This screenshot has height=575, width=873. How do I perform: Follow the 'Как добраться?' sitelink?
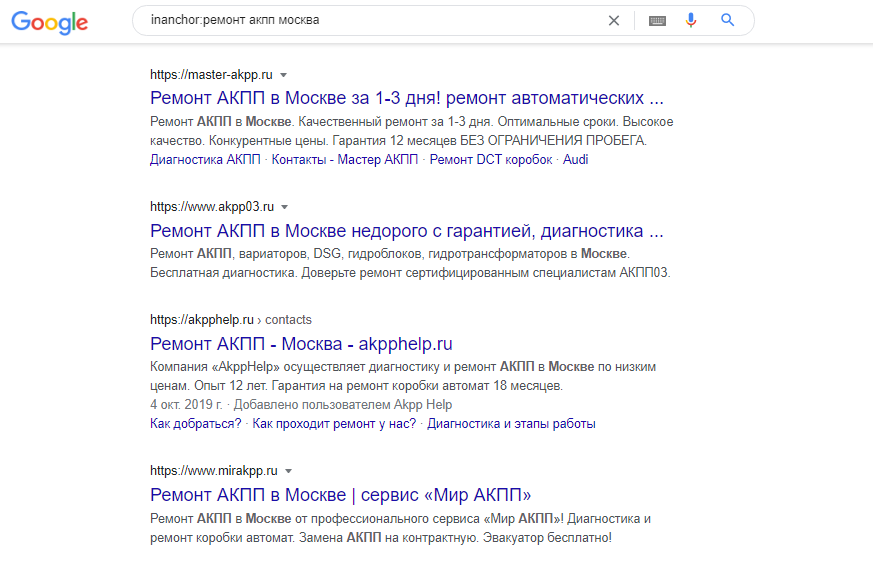(x=195, y=424)
